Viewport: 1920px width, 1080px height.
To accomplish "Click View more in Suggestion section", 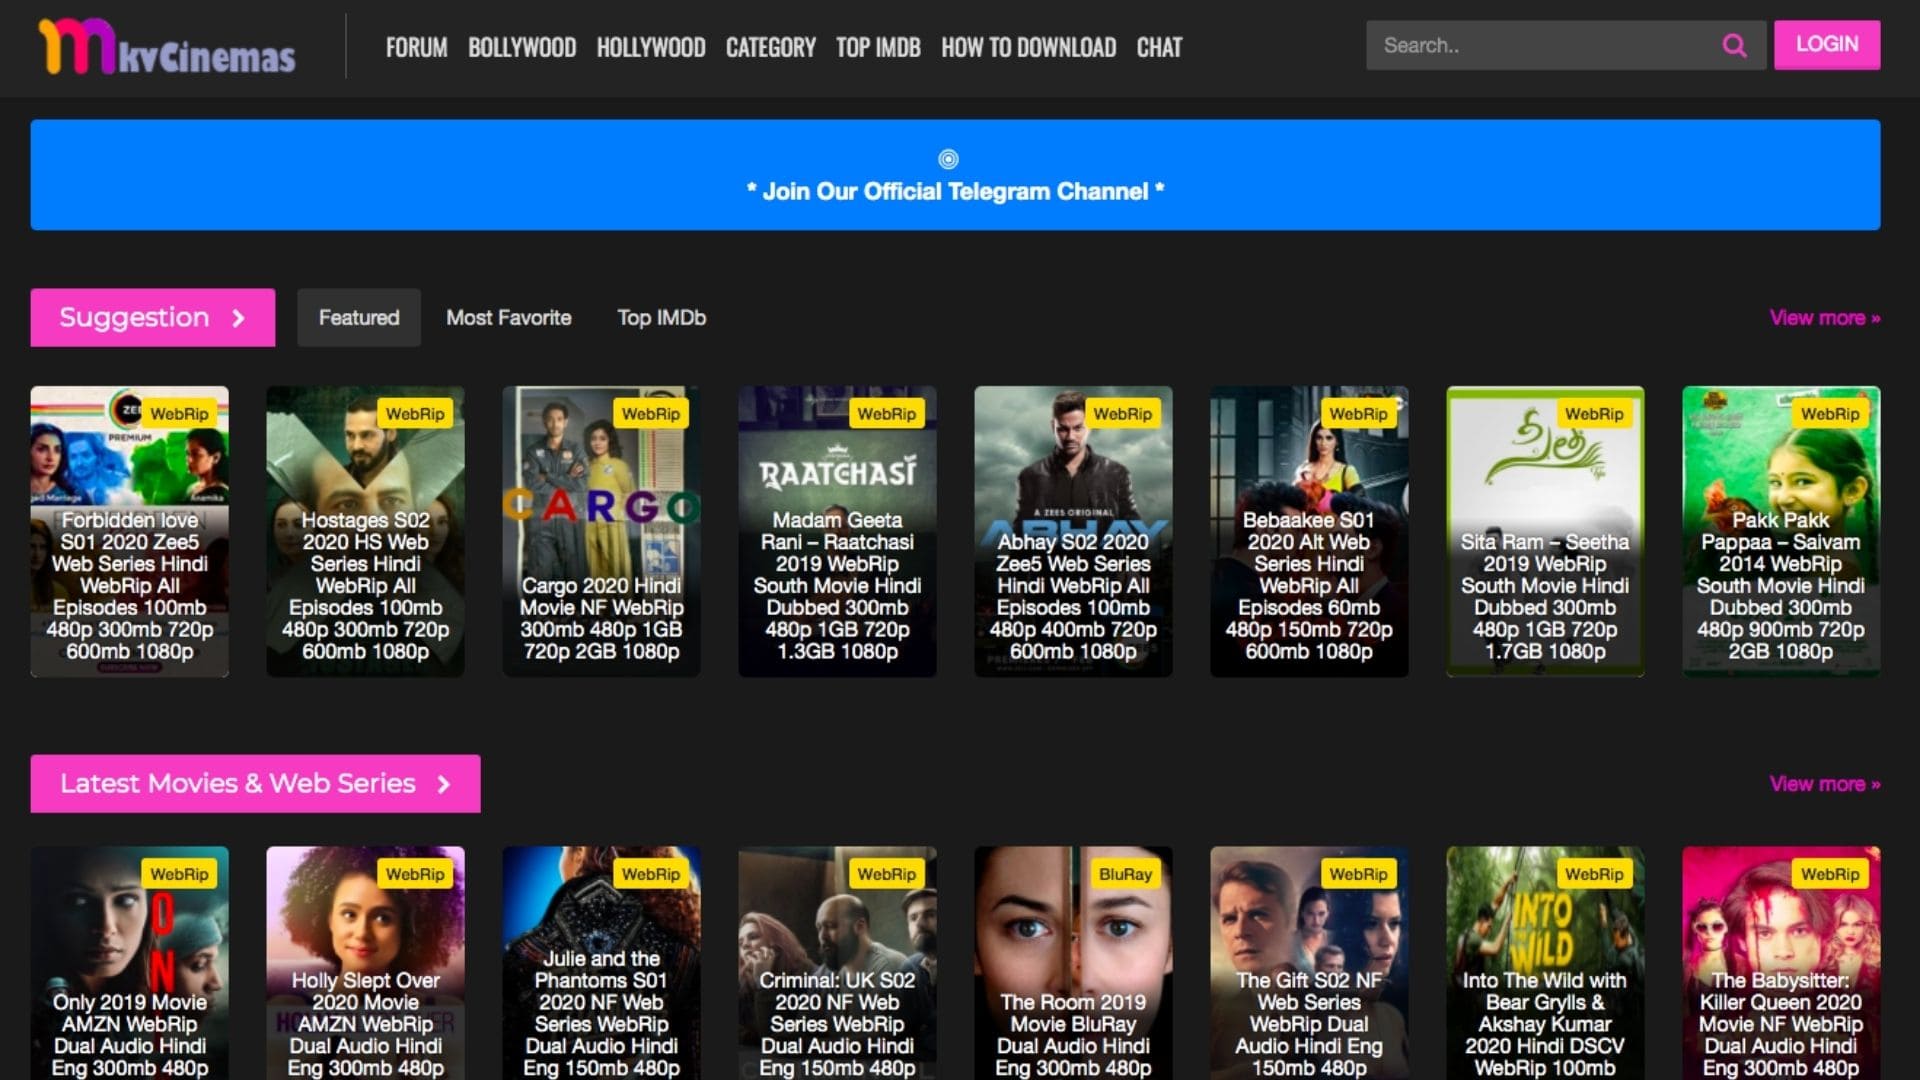I will pyautogui.click(x=1825, y=318).
